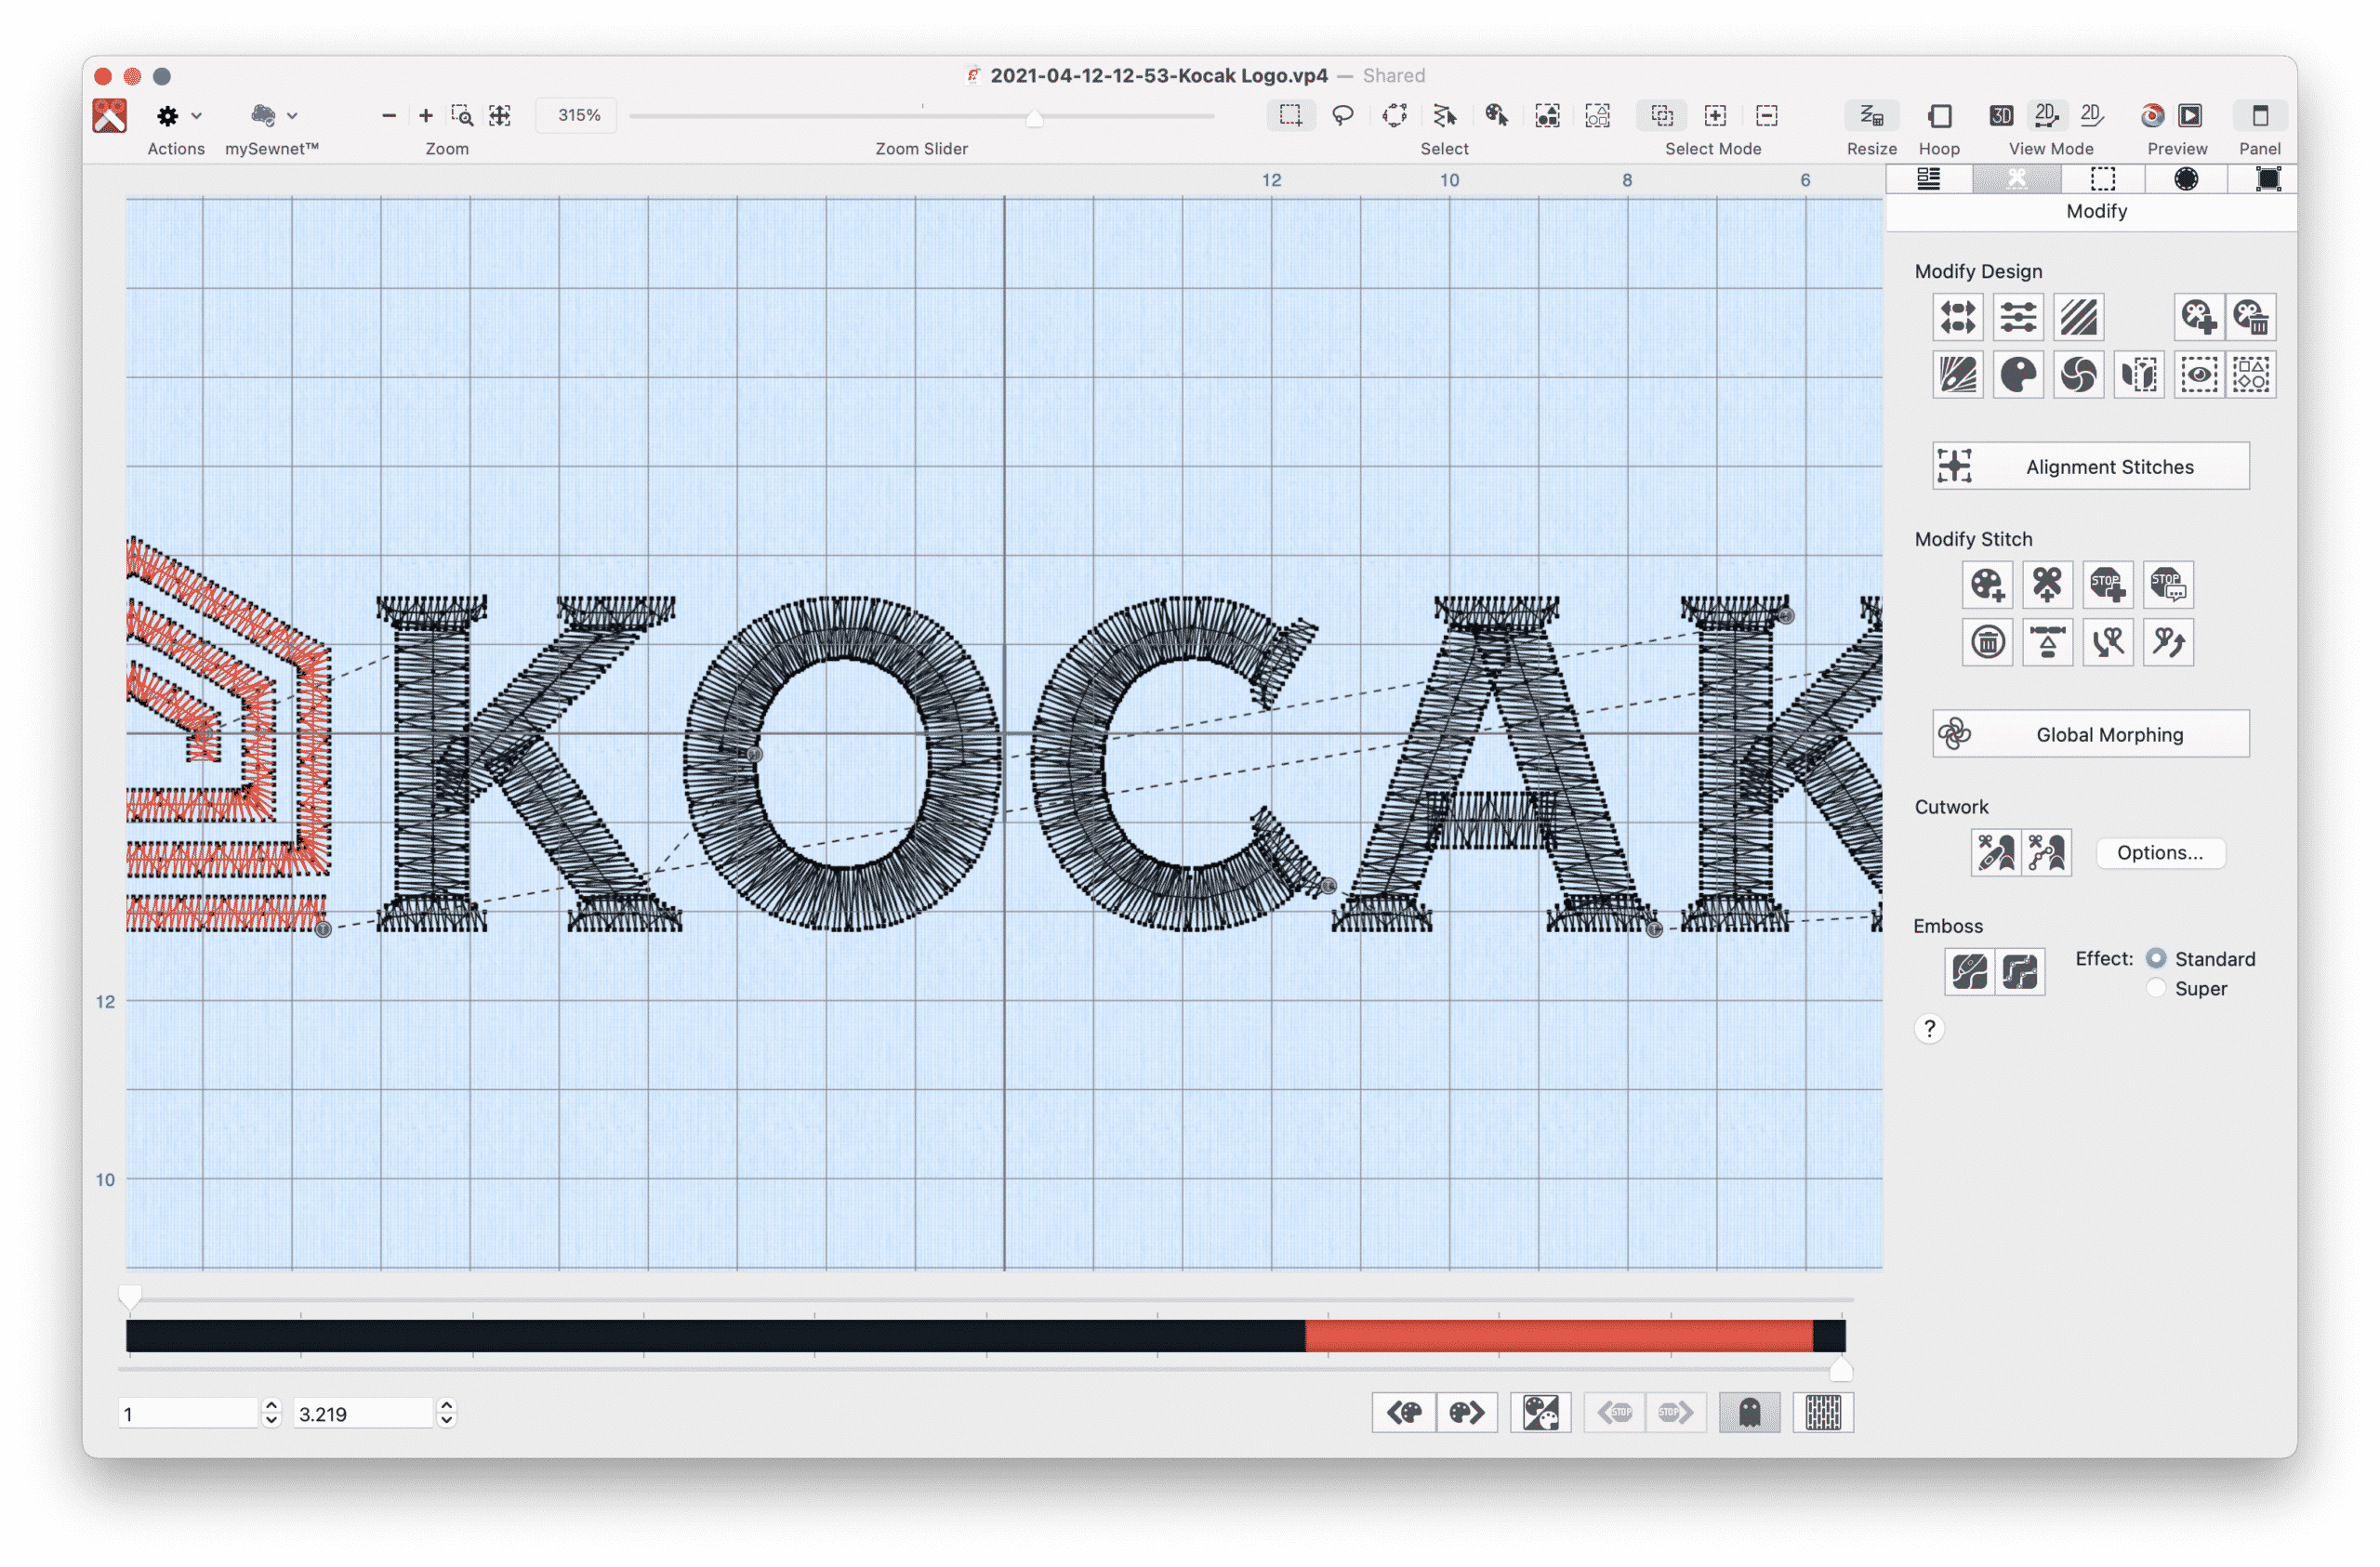
Task: Click the Zoom Slider handle
Action: point(1035,118)
